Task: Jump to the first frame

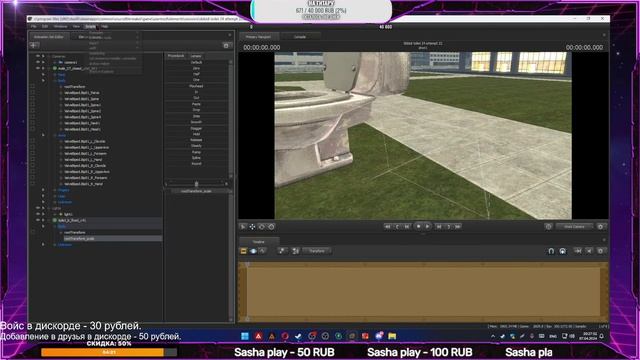Action: [387, 227]
